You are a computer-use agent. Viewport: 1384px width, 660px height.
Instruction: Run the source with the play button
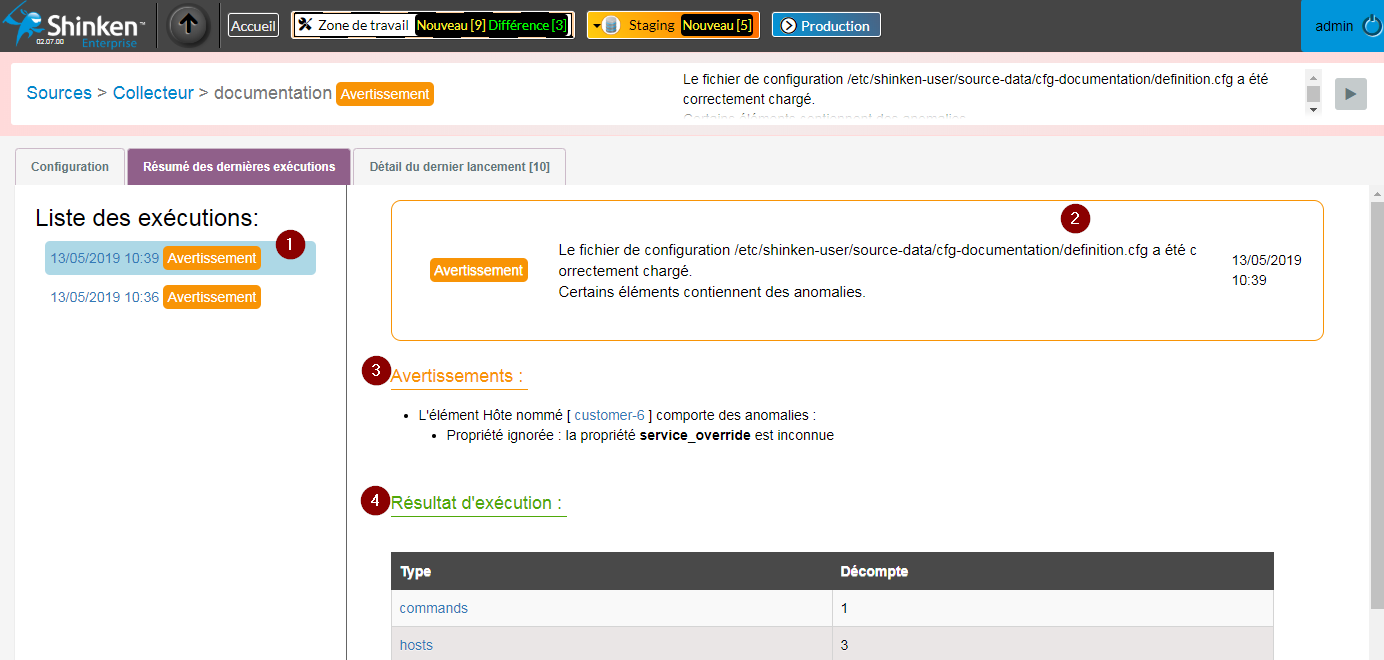[x=1350, y=93]
